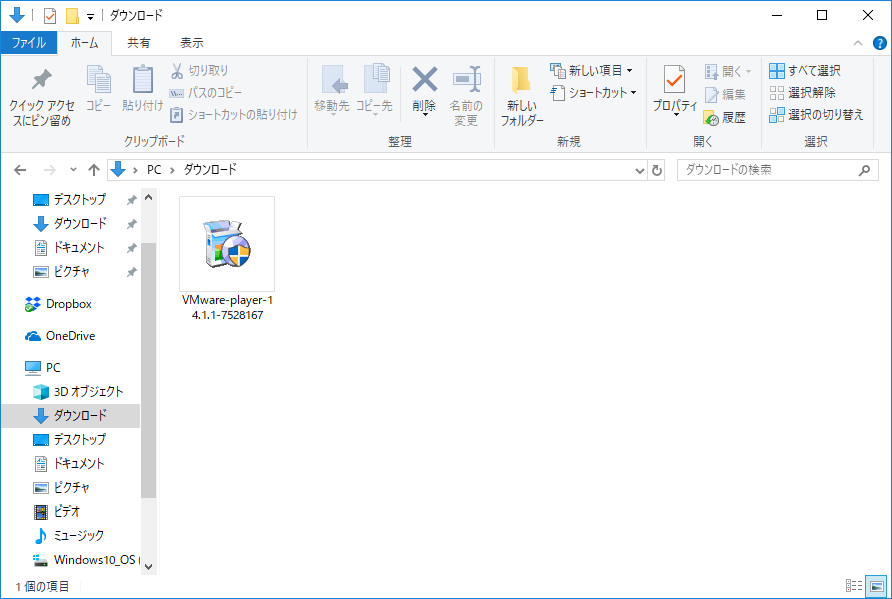
Task: Go up one folder level
Action: pyautogui.click(x=94, y=170)
